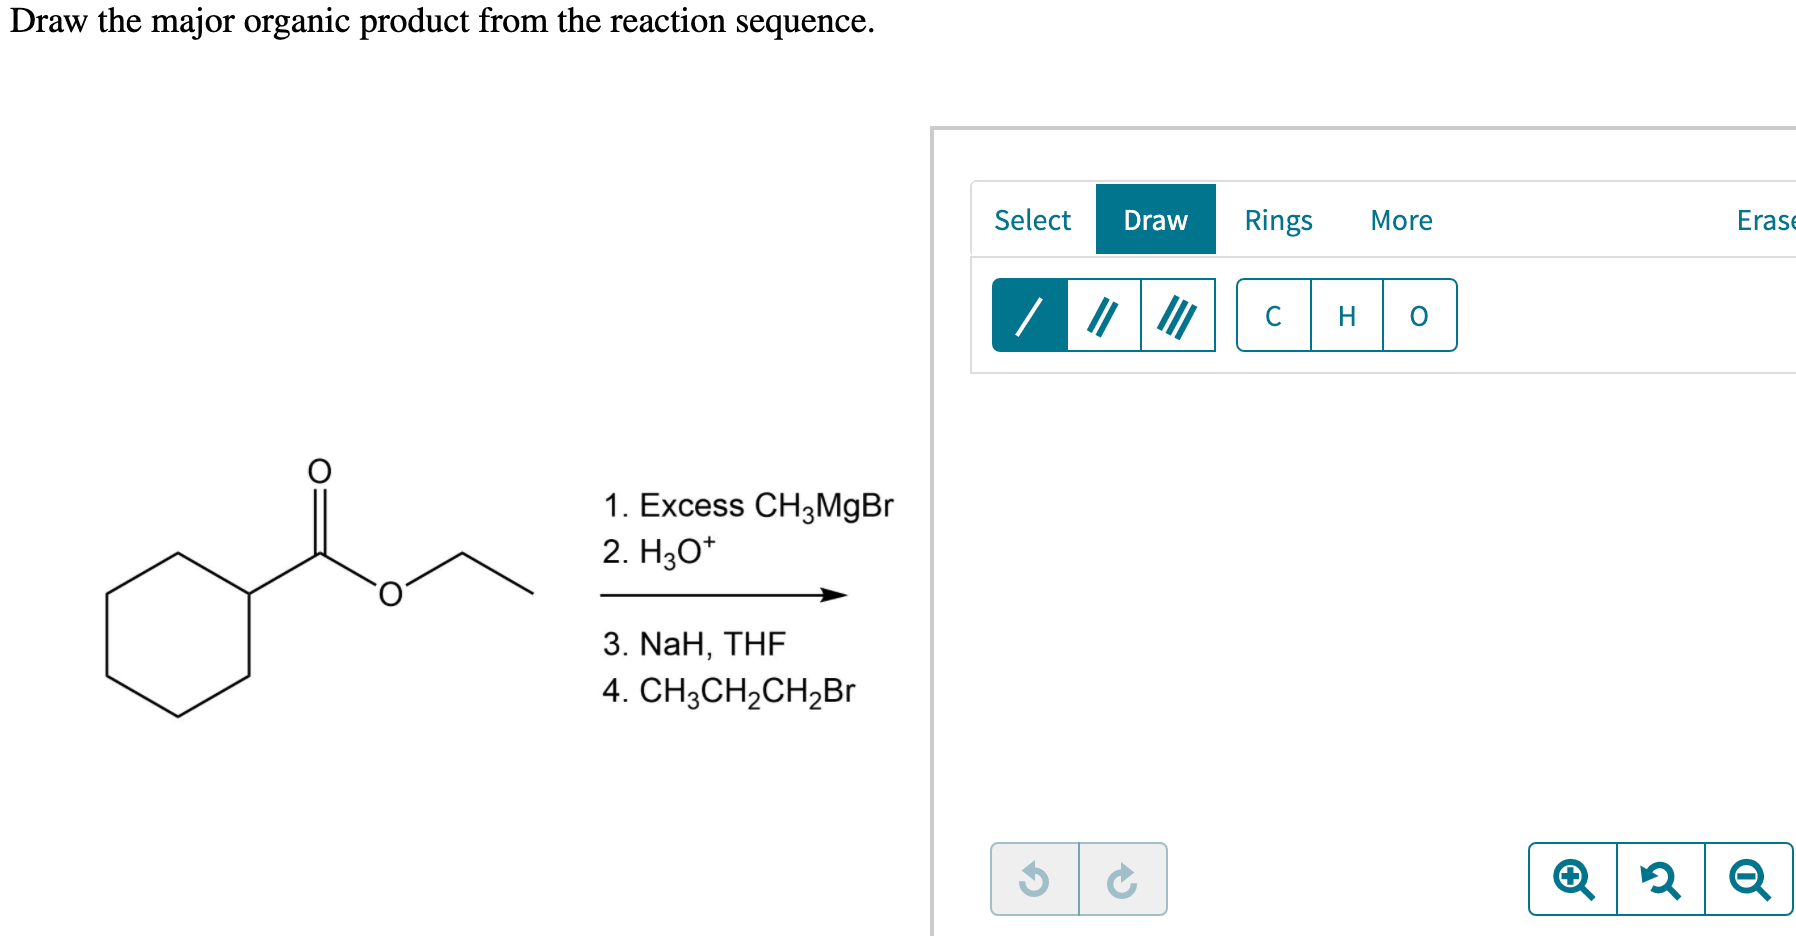This screenshot has height=936, width=1796.
Task: Activate the Draw tab
Action: click(1156, 219)
